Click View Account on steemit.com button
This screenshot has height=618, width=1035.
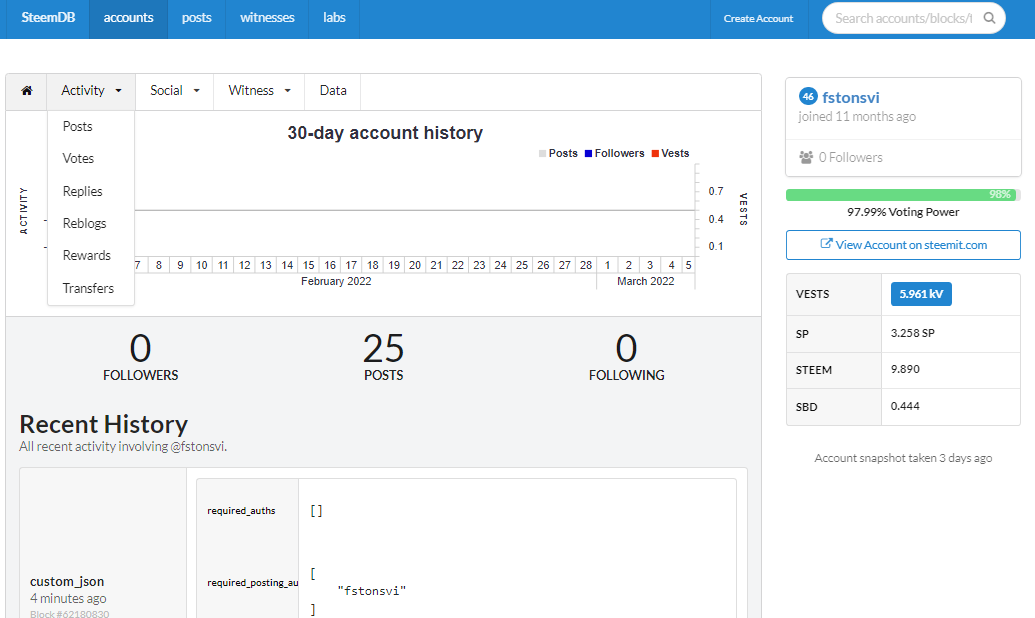pos(903,245)
